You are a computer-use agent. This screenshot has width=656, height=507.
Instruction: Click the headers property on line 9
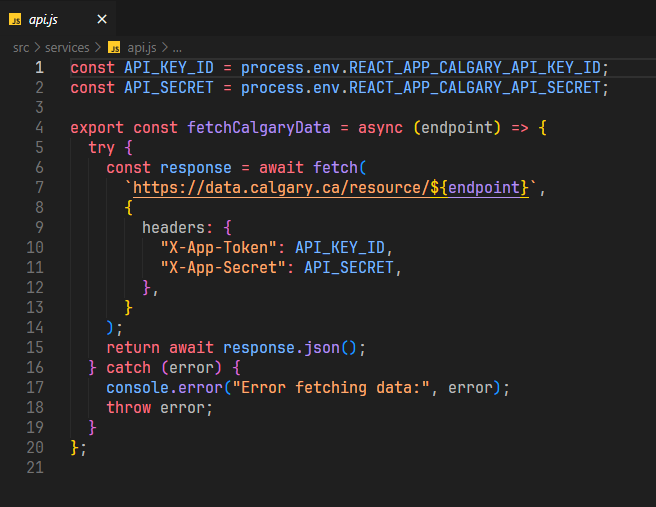(x=174, y=228)
